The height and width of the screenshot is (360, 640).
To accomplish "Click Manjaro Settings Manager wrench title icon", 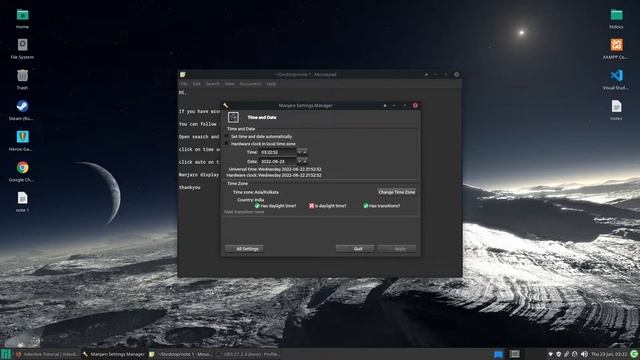I will point(225,105).
